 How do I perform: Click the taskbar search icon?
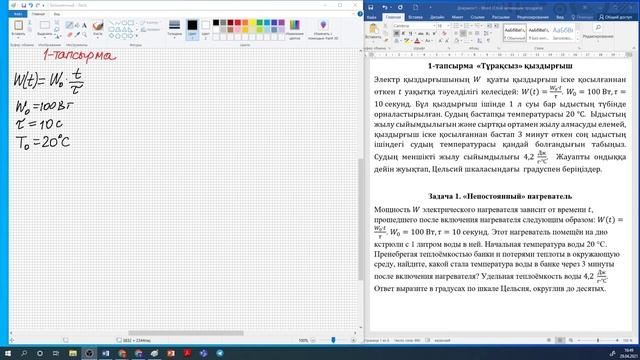24,353
